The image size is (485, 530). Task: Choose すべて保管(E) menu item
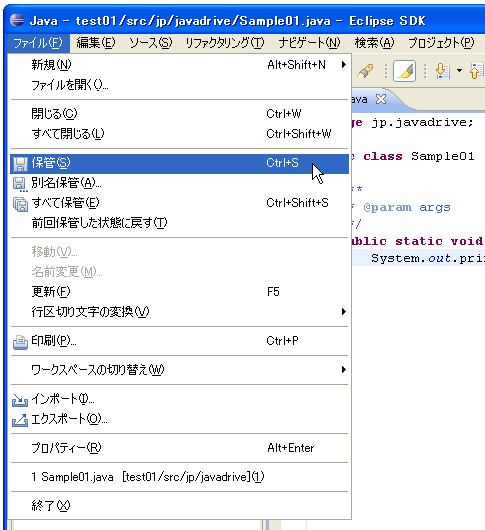(x=179, y=203)
